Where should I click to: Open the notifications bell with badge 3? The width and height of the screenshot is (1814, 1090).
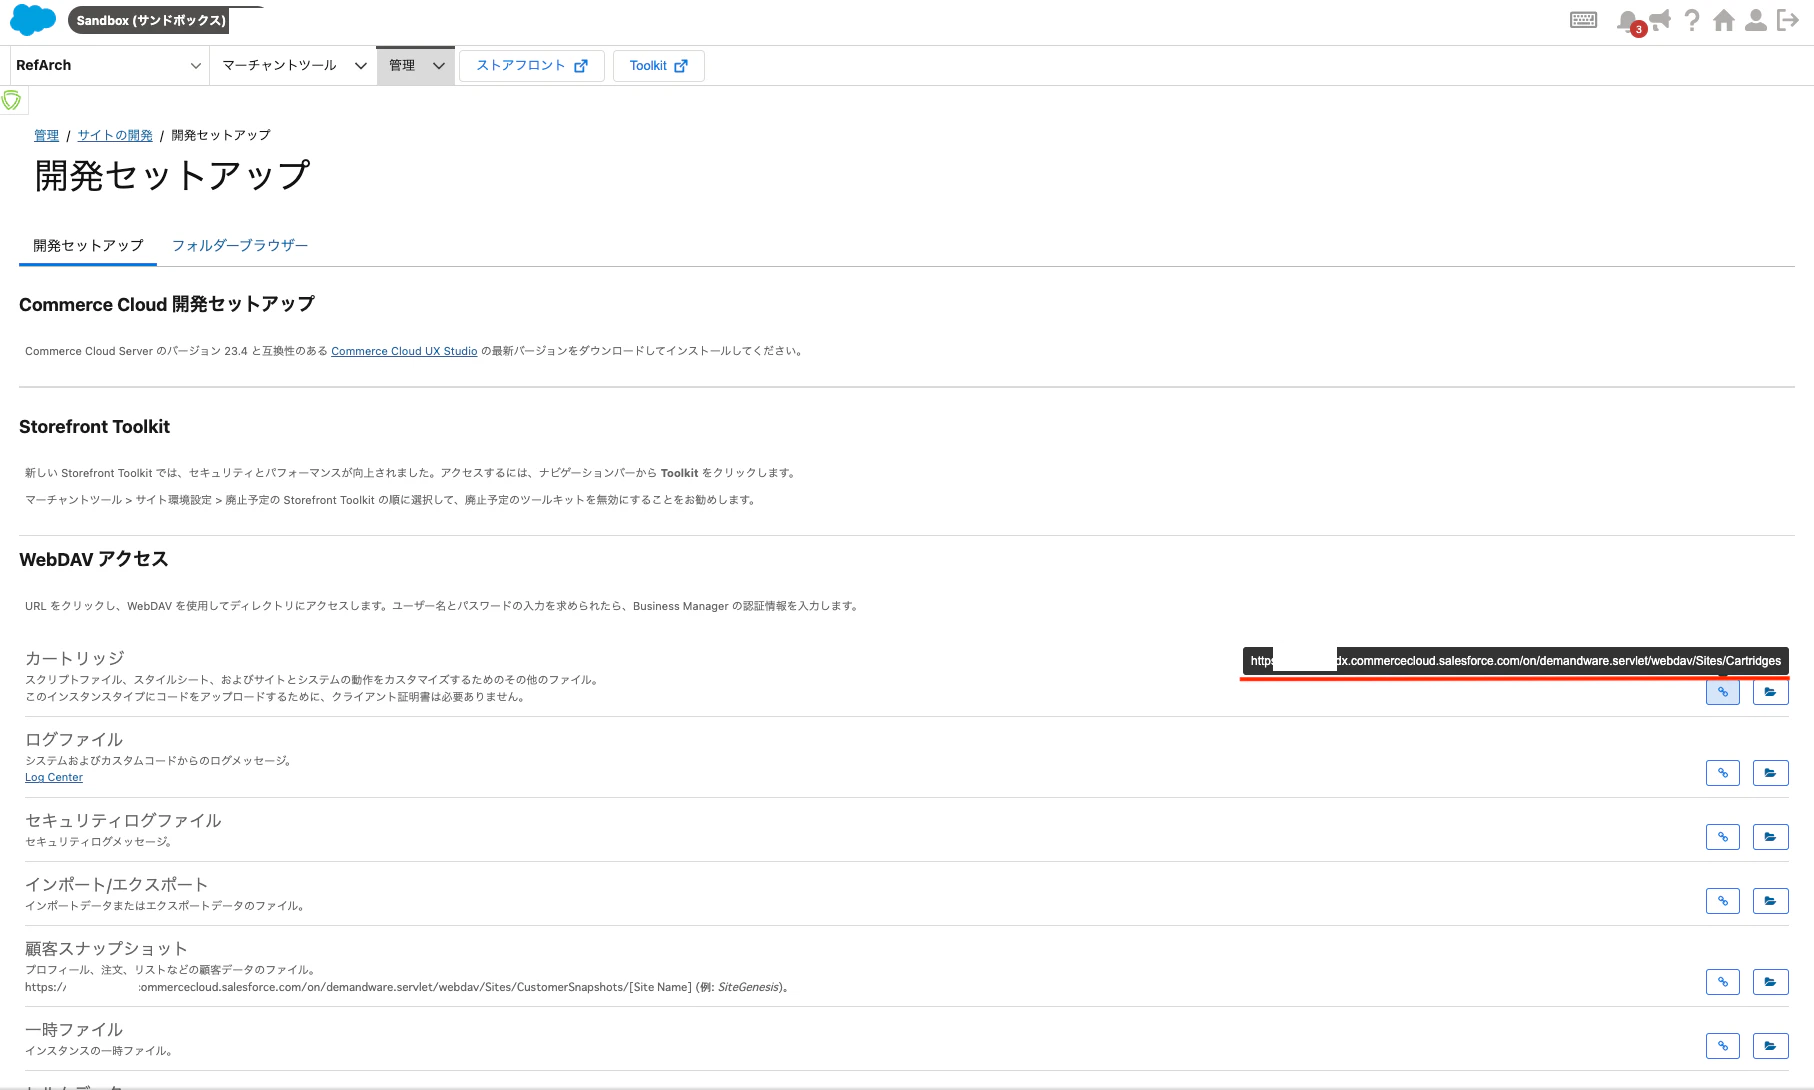click(1629, 21)
